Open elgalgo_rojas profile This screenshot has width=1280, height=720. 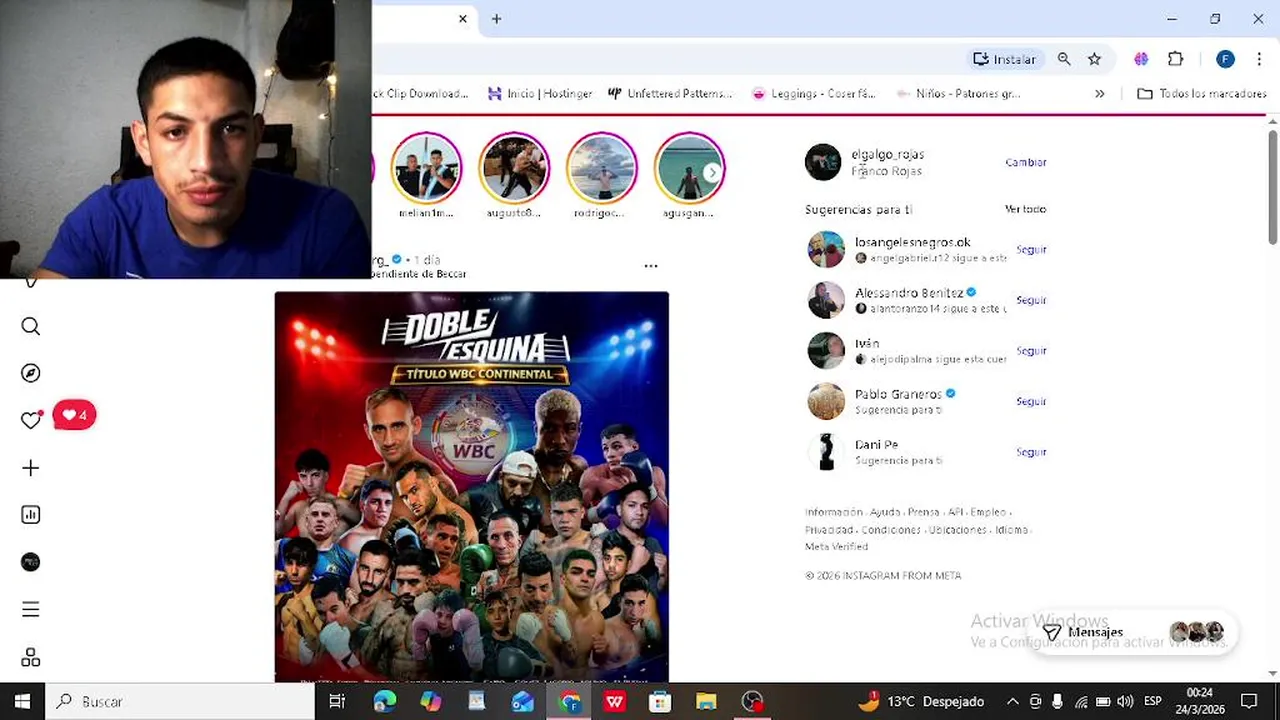pyautogui.click(x=888, y=154)
